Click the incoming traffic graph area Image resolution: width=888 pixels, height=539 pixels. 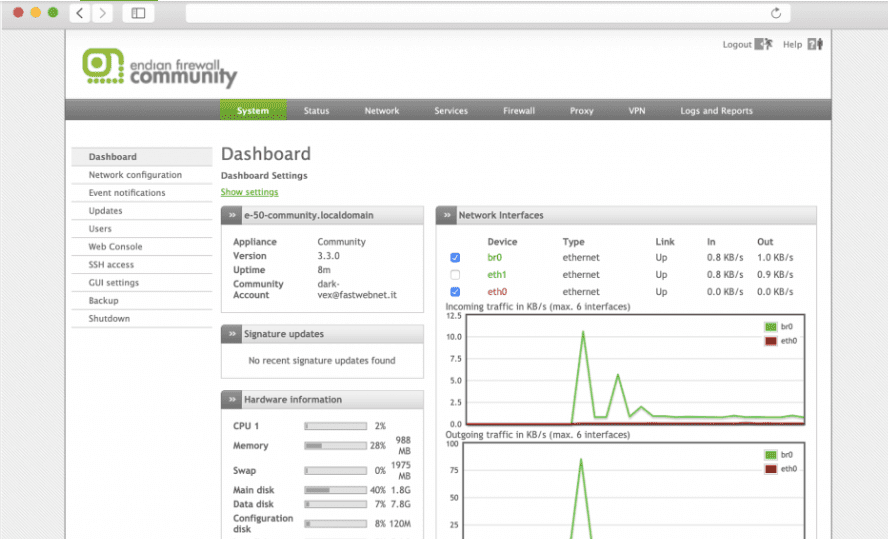coord(635,369)
